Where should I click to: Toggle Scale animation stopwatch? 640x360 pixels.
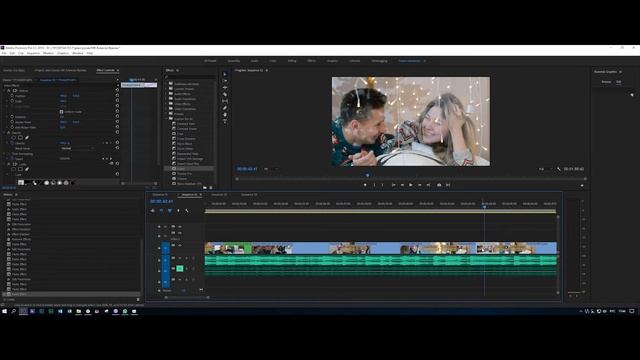coord(12,101)
